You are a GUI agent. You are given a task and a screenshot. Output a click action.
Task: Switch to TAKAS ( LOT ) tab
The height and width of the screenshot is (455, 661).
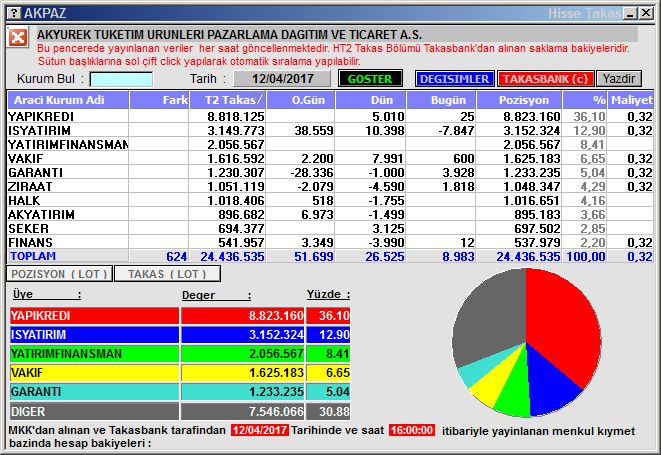(x=167, y=274)
